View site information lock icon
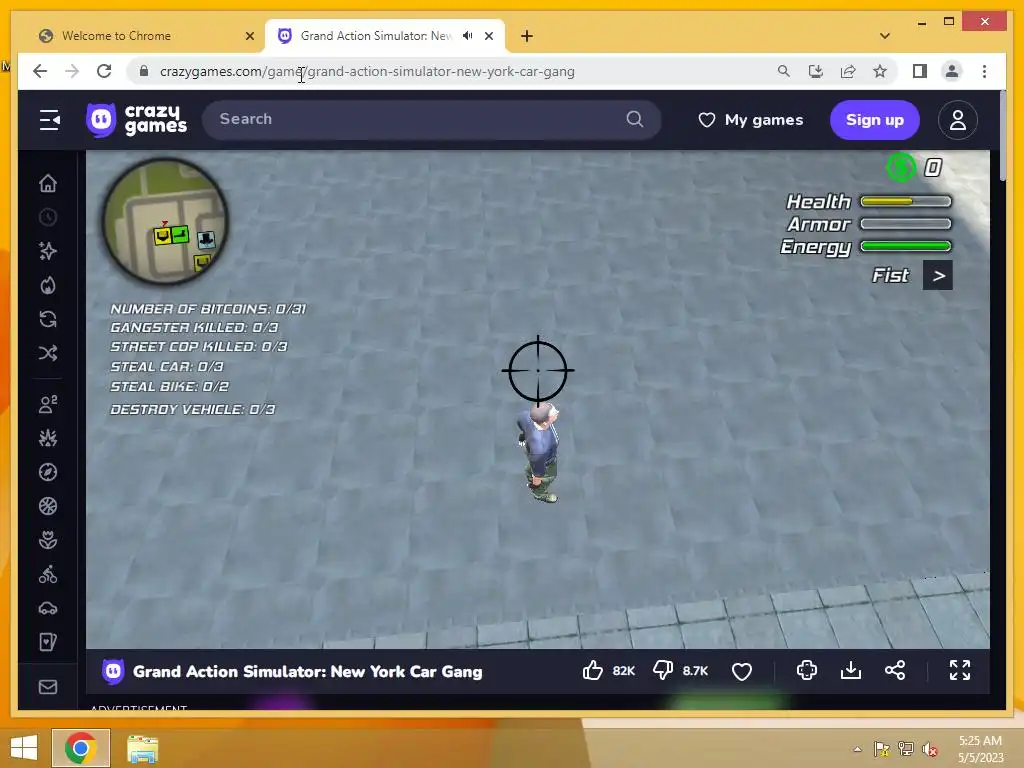The height and width of the screenshot is (768, 1024). 144,71
